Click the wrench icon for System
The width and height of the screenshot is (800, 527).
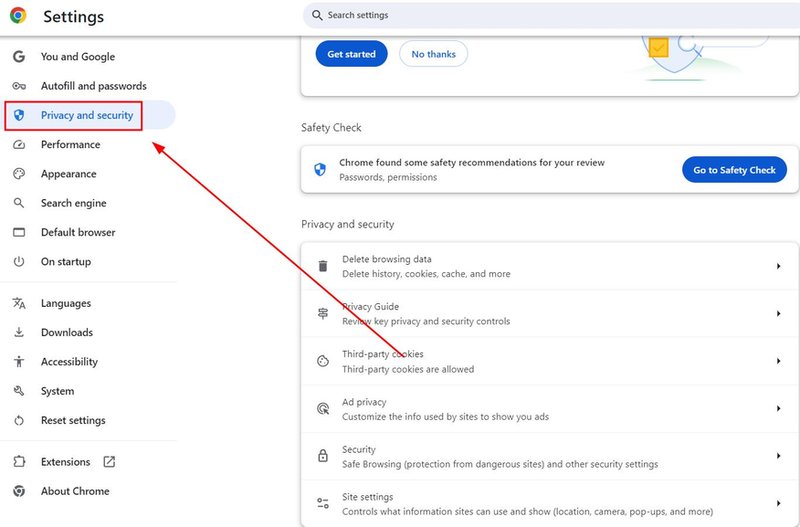pos(19,391)
